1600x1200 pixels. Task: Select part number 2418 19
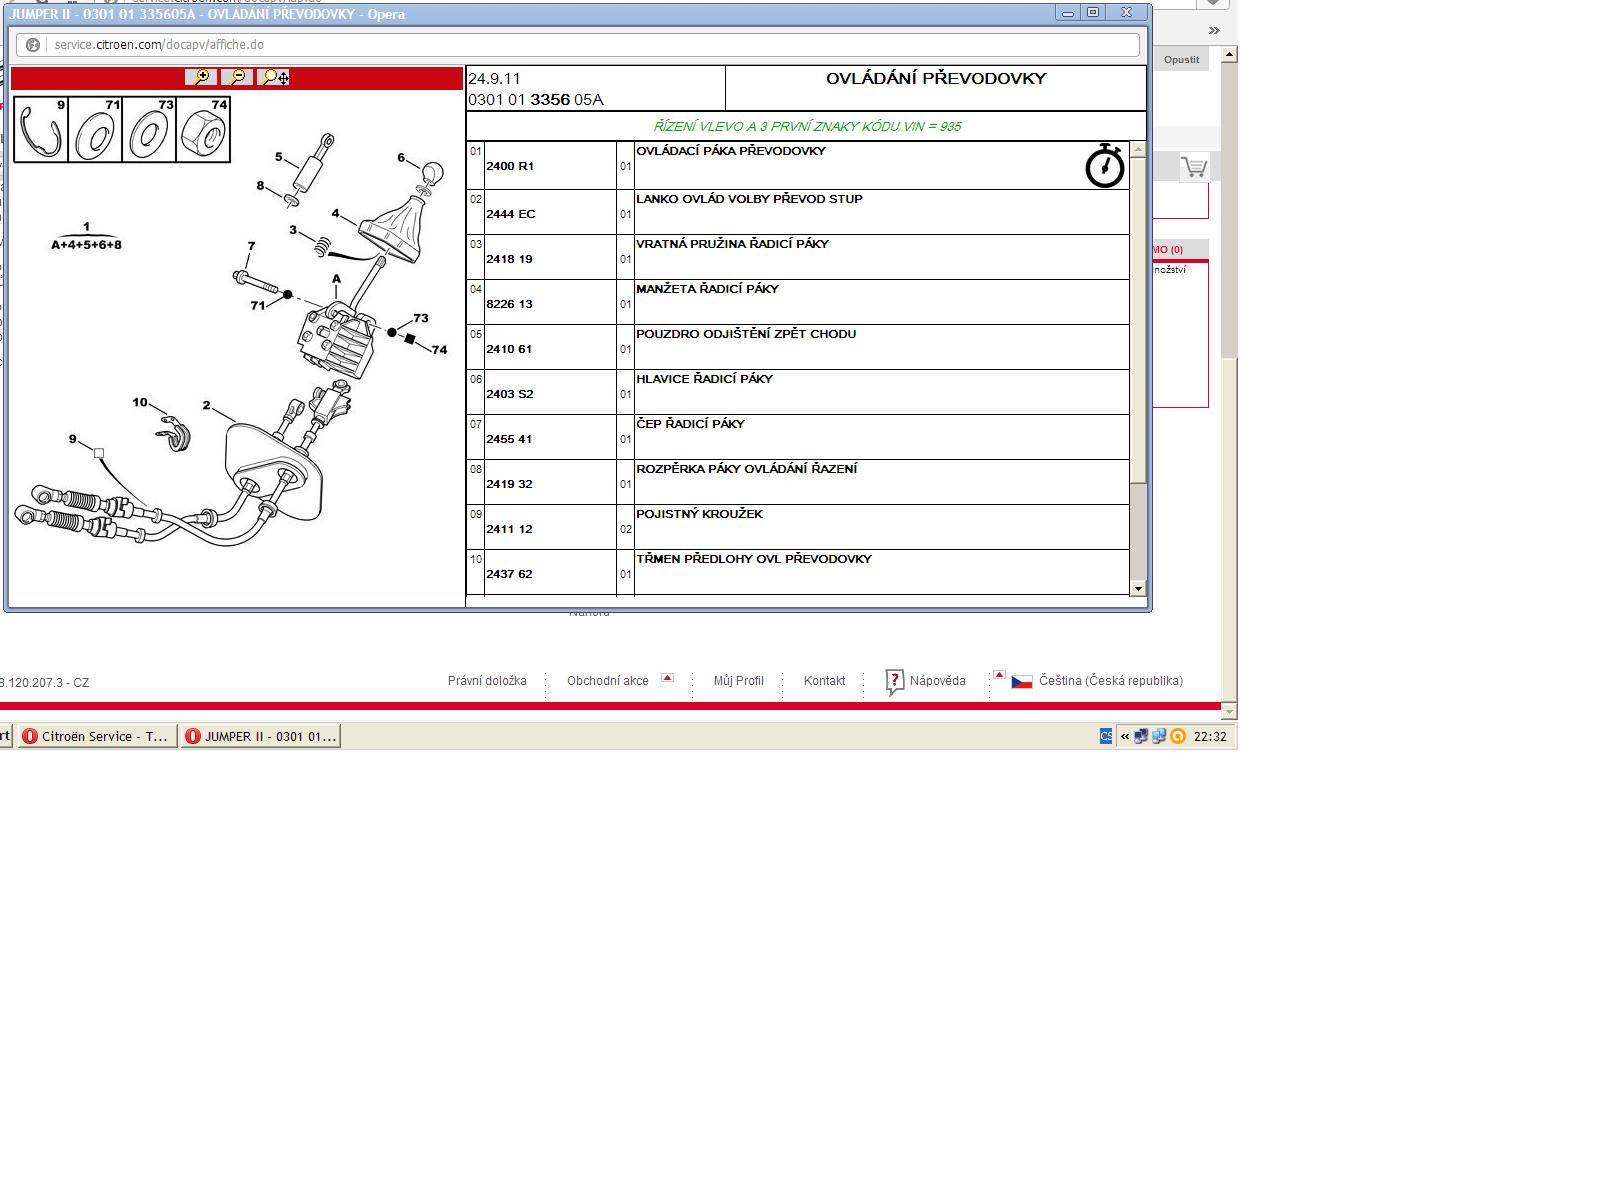coord(509,259)
